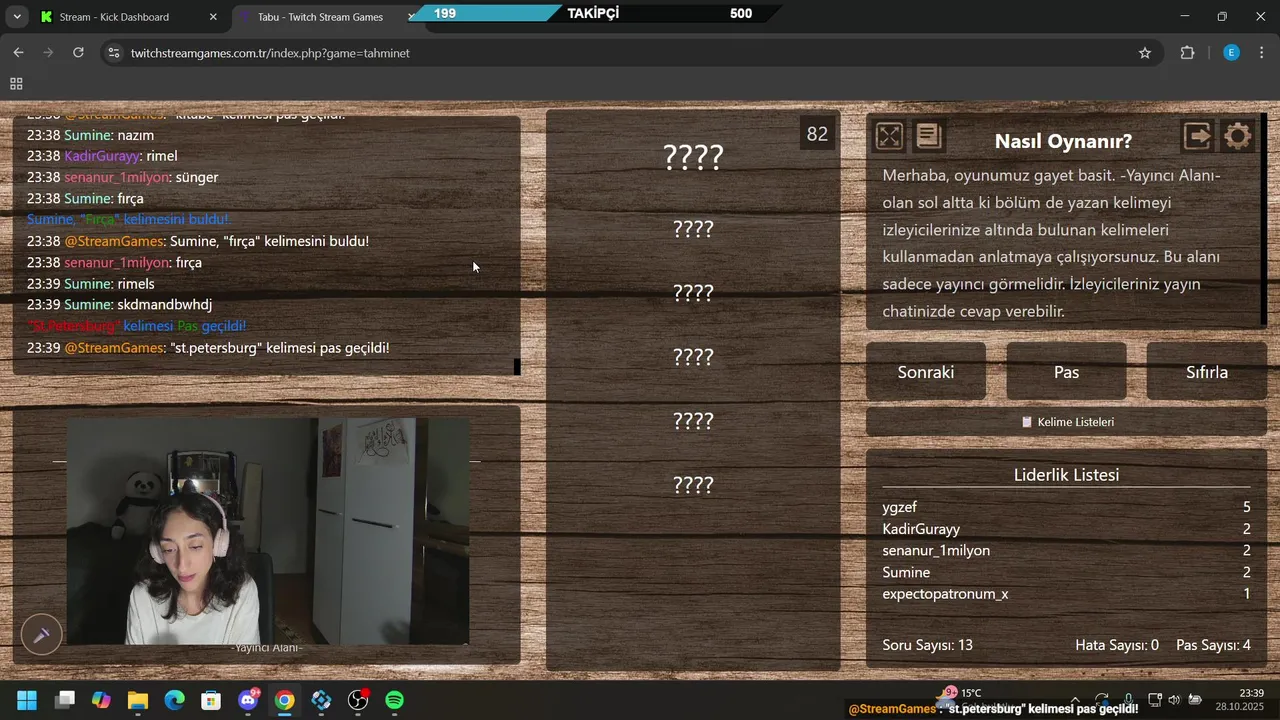Switch to Stream - Kick Dashboard tab
The image size is (1280, 720).
coord(128,17)
